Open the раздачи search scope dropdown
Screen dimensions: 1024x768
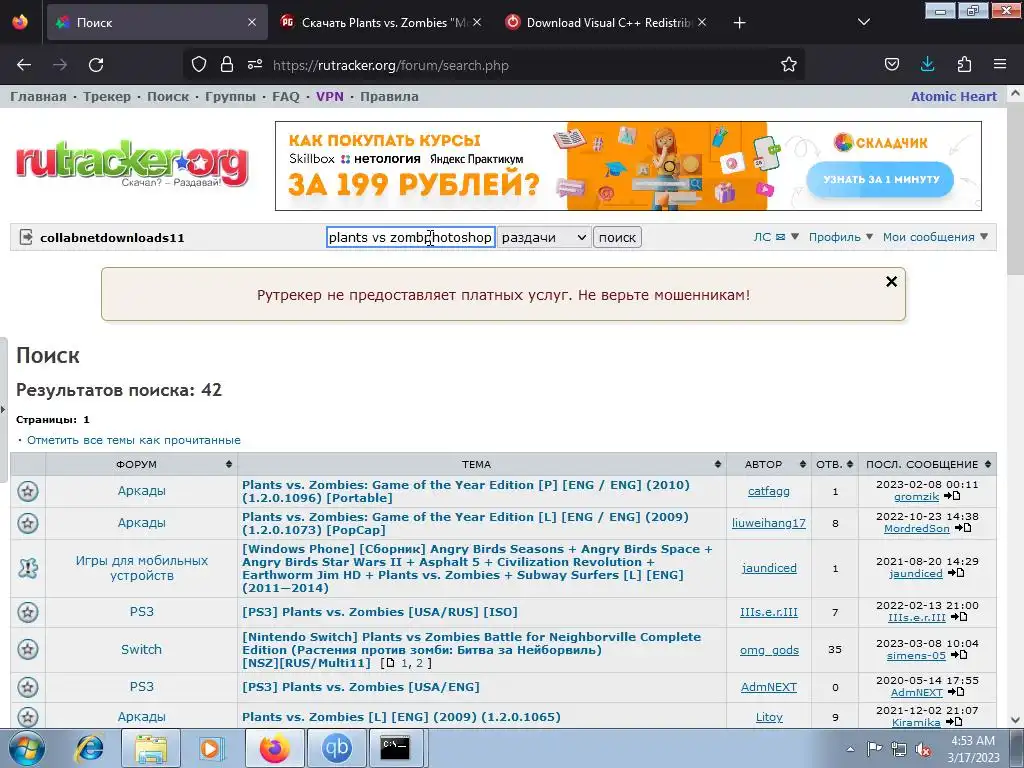[x=544, y=237]
